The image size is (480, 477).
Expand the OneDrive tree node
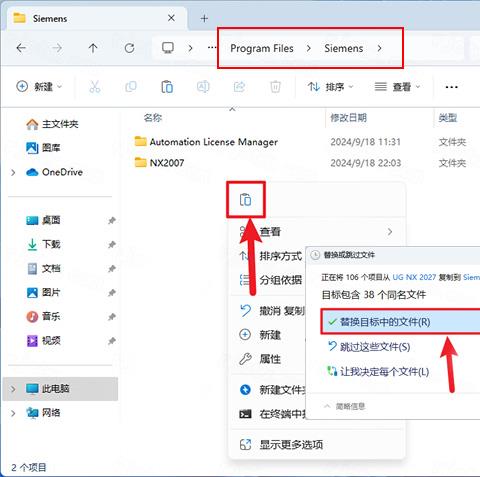13,172
